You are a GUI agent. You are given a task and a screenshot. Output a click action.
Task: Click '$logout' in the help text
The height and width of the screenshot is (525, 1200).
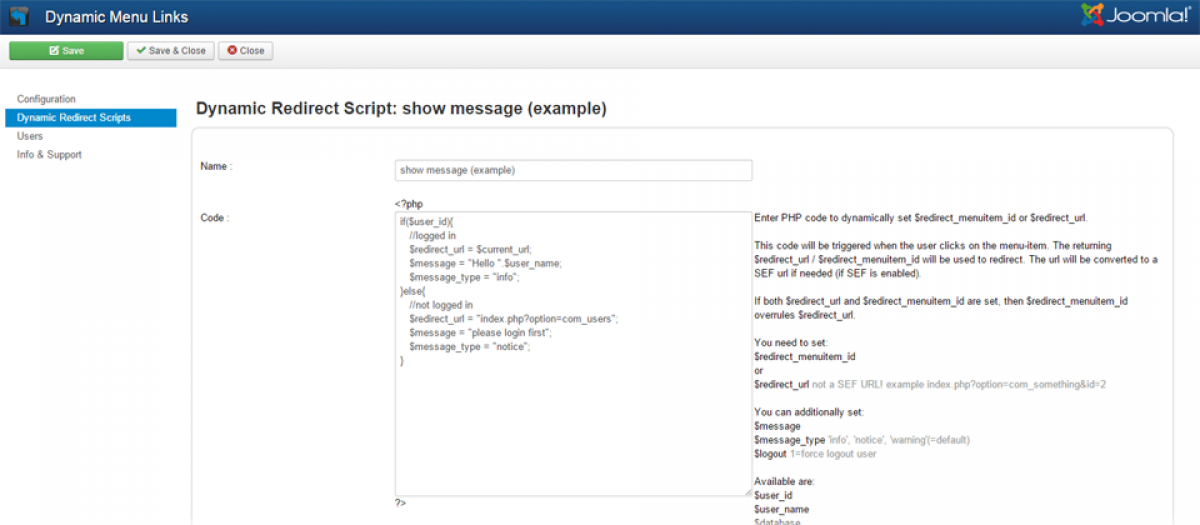click(x=769, y=454)
